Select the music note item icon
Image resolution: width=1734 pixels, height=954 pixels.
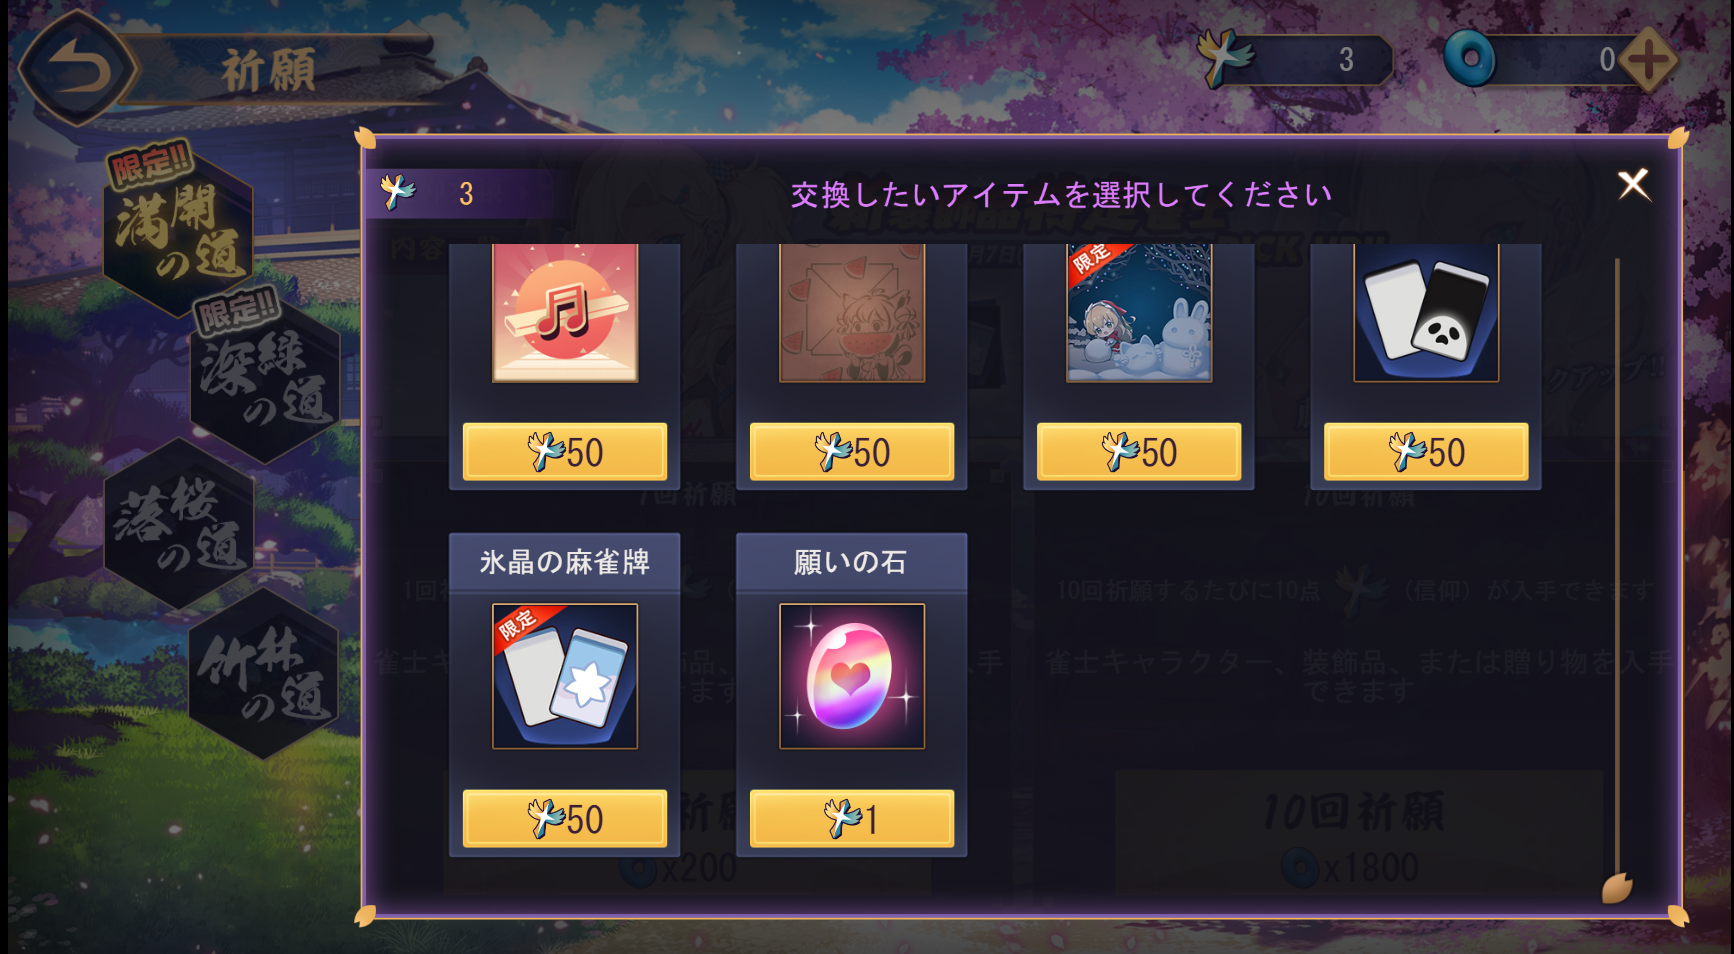coord(565,313)
